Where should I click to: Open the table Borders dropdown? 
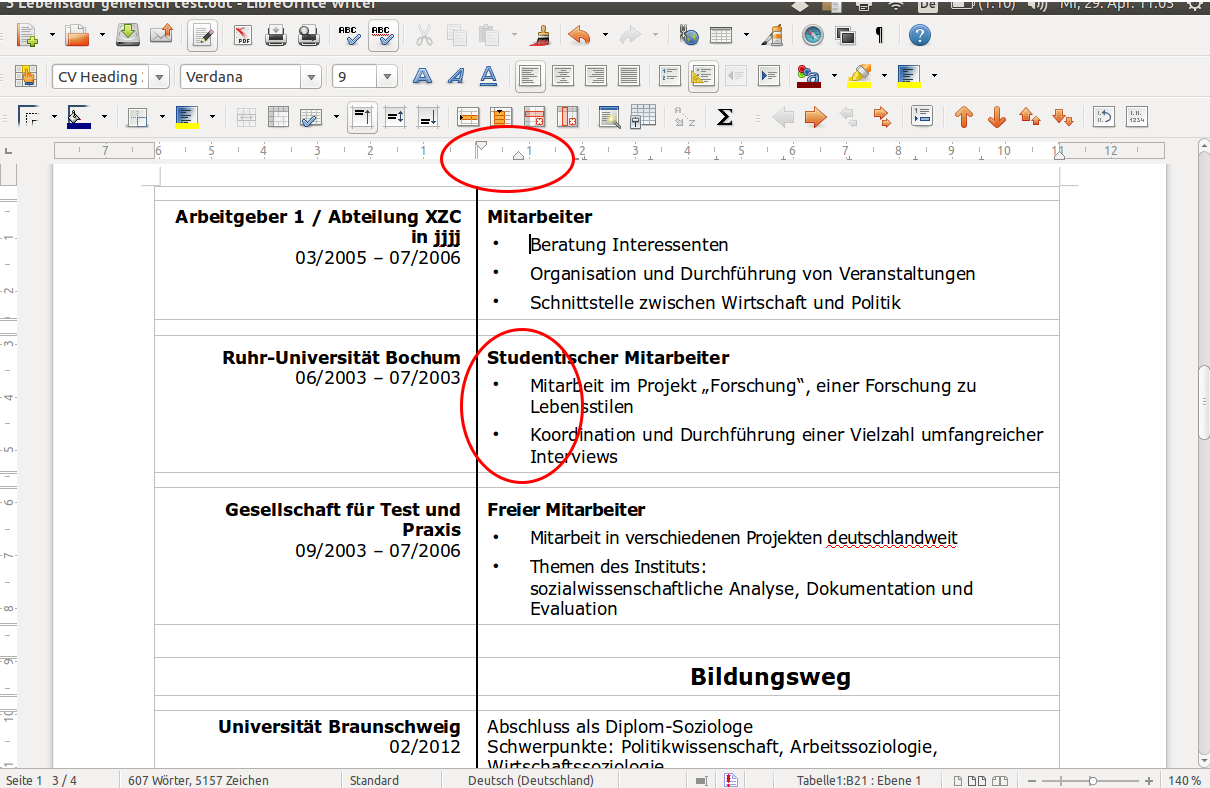(162, 117)
